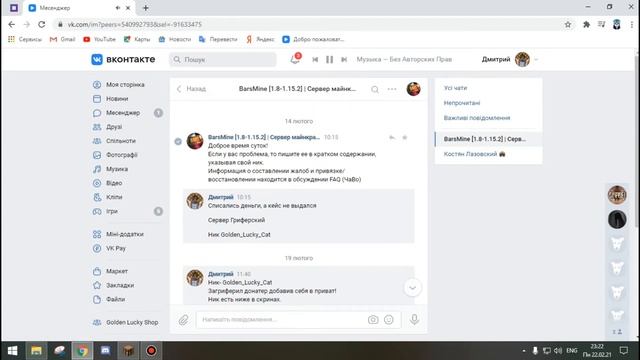This screenshot has height=360, width=640.
Task: Open the emoji smiley picker
Action: coord(389,320)
